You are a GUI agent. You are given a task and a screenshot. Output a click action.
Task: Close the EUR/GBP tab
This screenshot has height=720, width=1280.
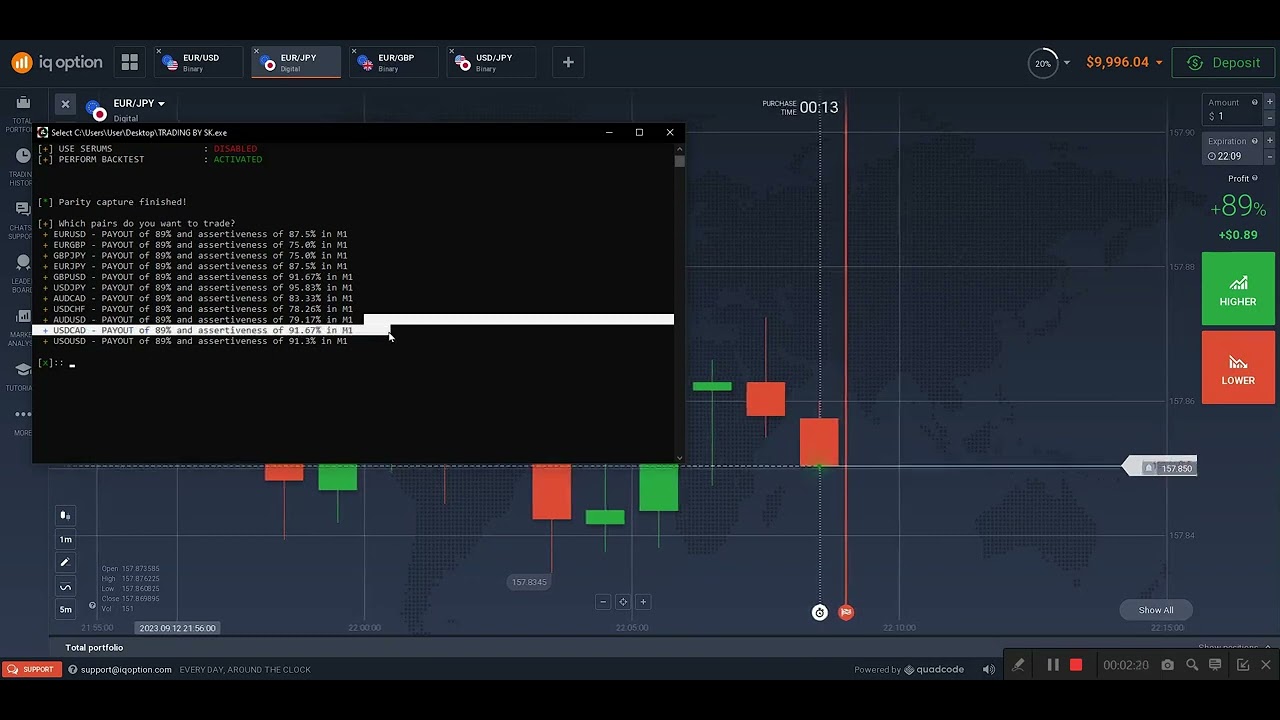point(354,51)
